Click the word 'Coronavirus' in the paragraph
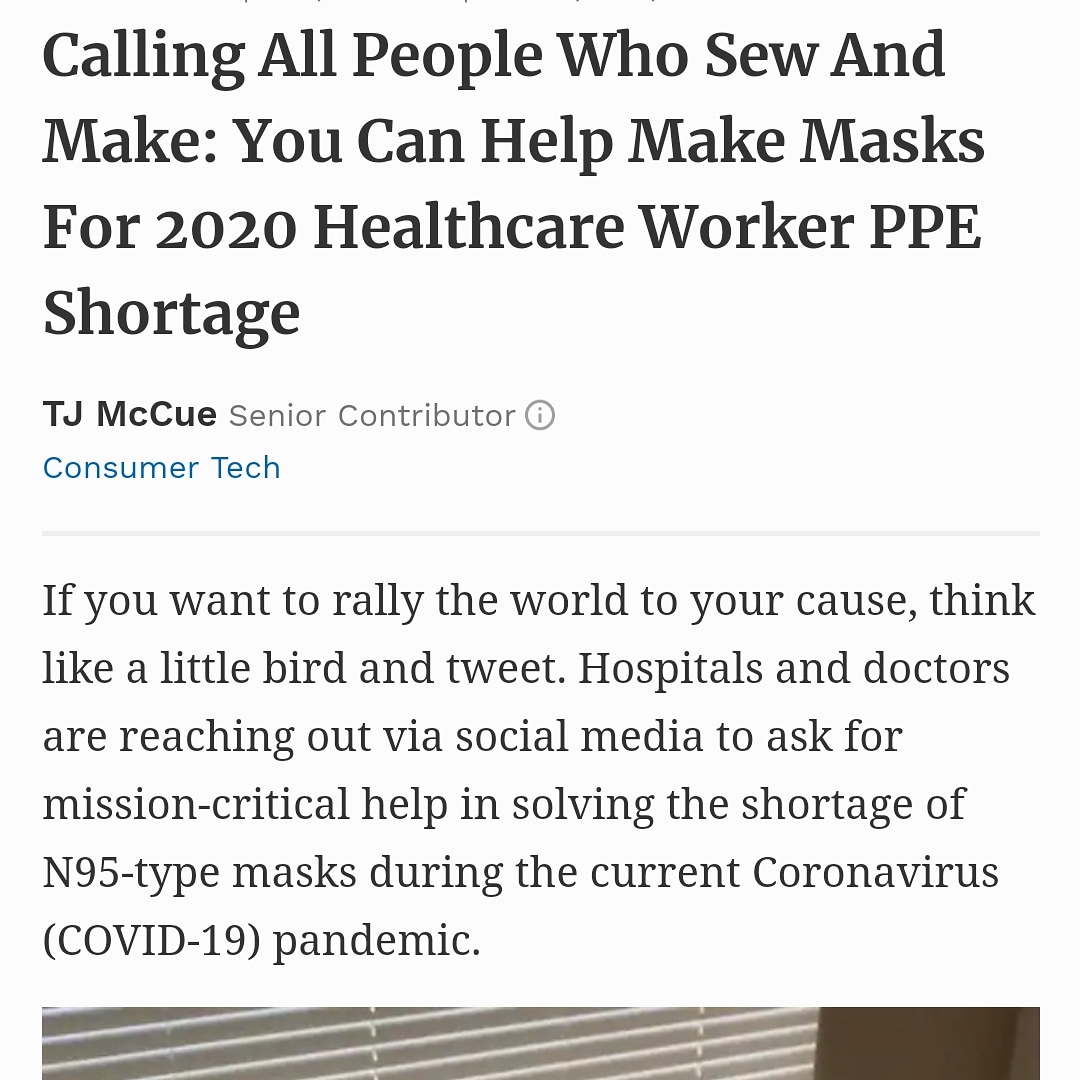Viewport: 1080px width, 1080px height. 875,873
